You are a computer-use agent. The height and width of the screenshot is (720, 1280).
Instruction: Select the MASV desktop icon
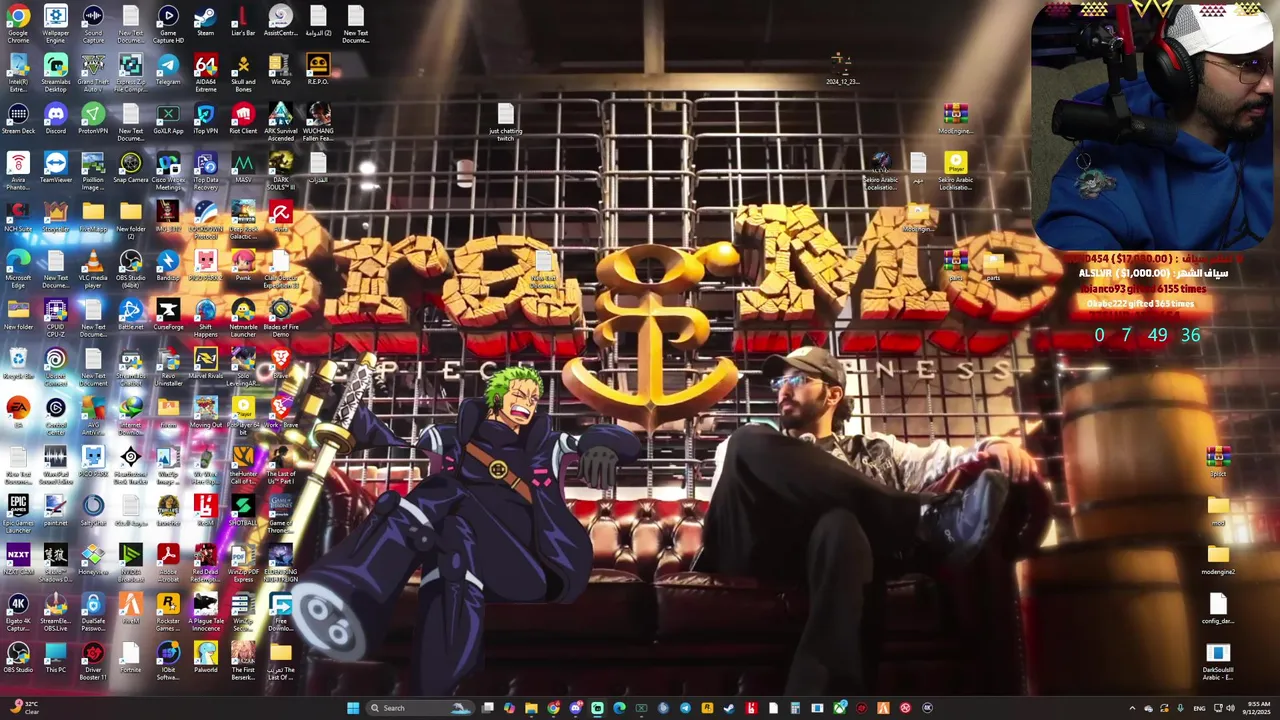[x=243, y=169]
